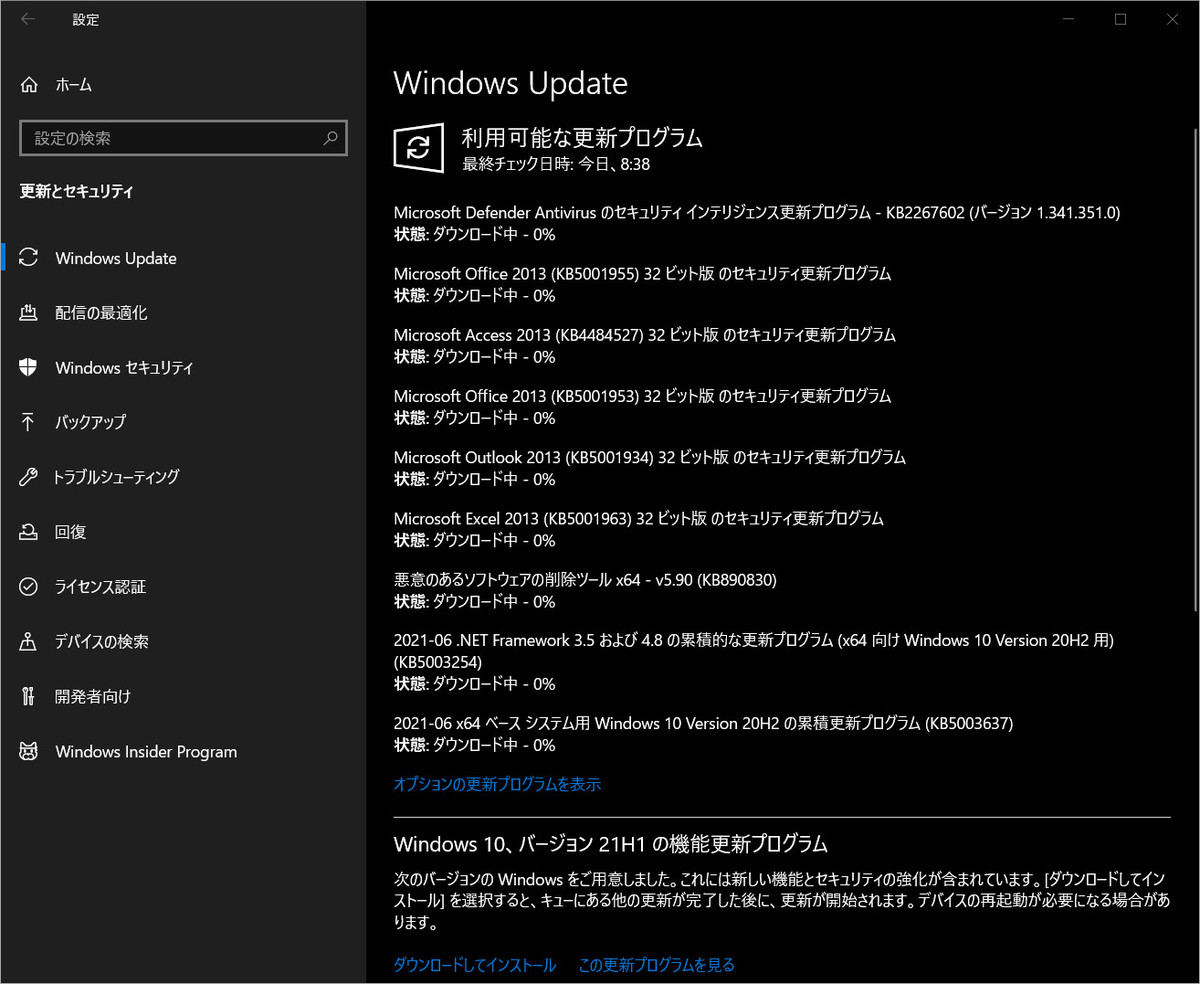Open 配信の最適化 settings
This screenshot has height=984, width=1200.
[x=183, y=313]
